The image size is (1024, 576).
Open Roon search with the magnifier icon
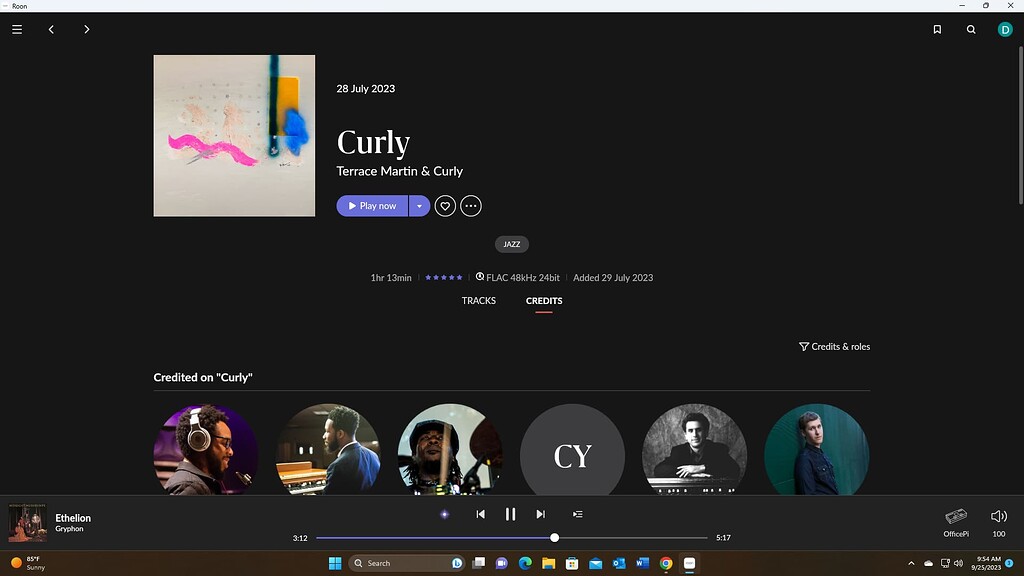coord(970,29)
